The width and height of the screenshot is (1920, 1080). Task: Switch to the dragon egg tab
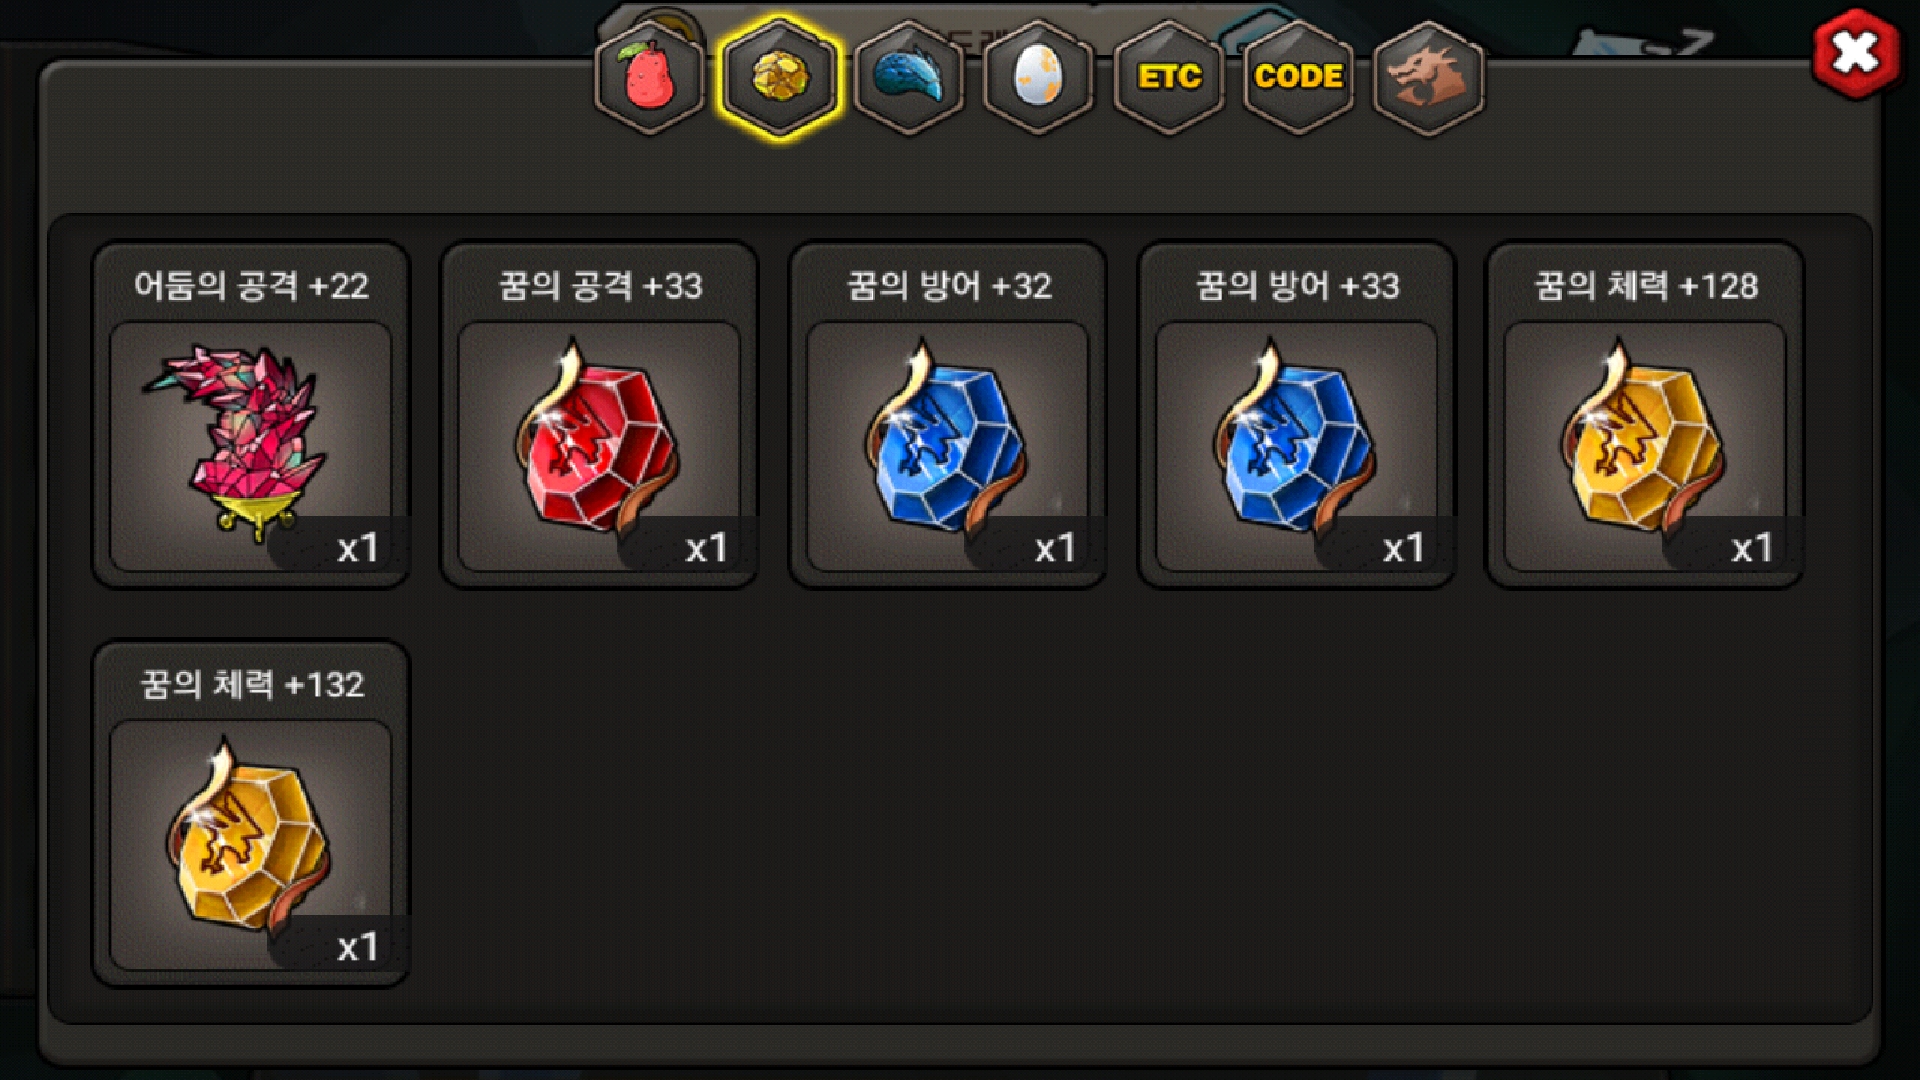coord(1038,78)
